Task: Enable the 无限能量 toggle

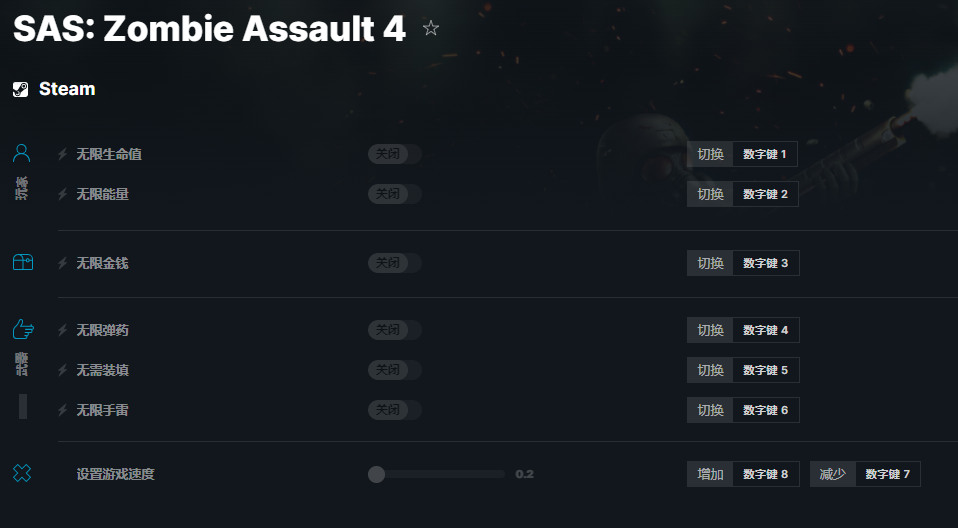Action: [394, 194]
